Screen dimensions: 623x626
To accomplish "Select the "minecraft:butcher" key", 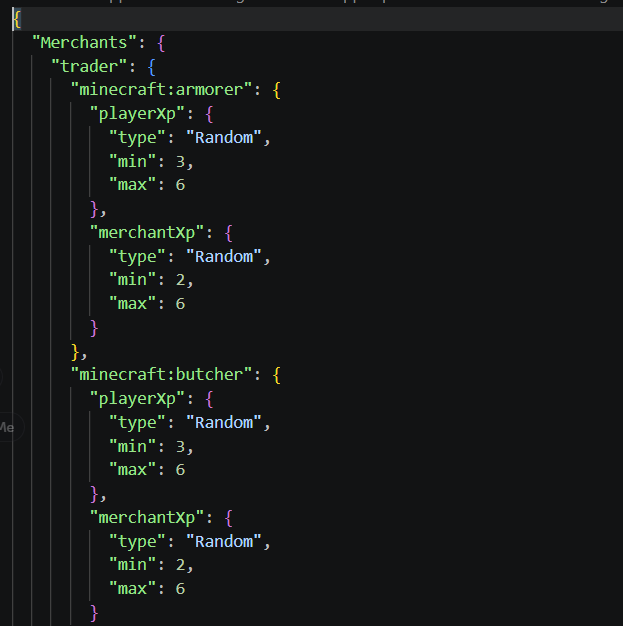I will [161, 375].
